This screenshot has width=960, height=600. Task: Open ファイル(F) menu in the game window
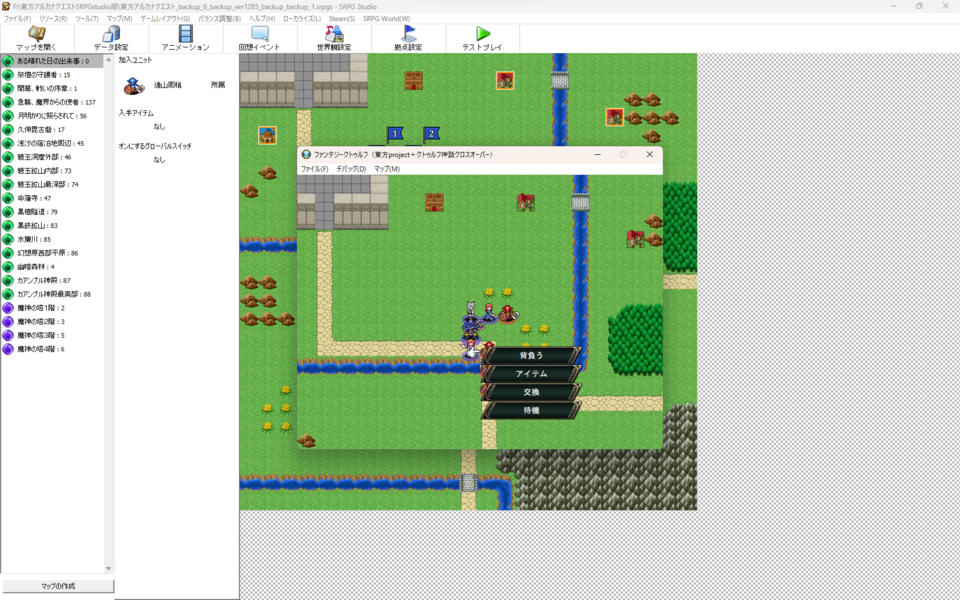[315, 169]
